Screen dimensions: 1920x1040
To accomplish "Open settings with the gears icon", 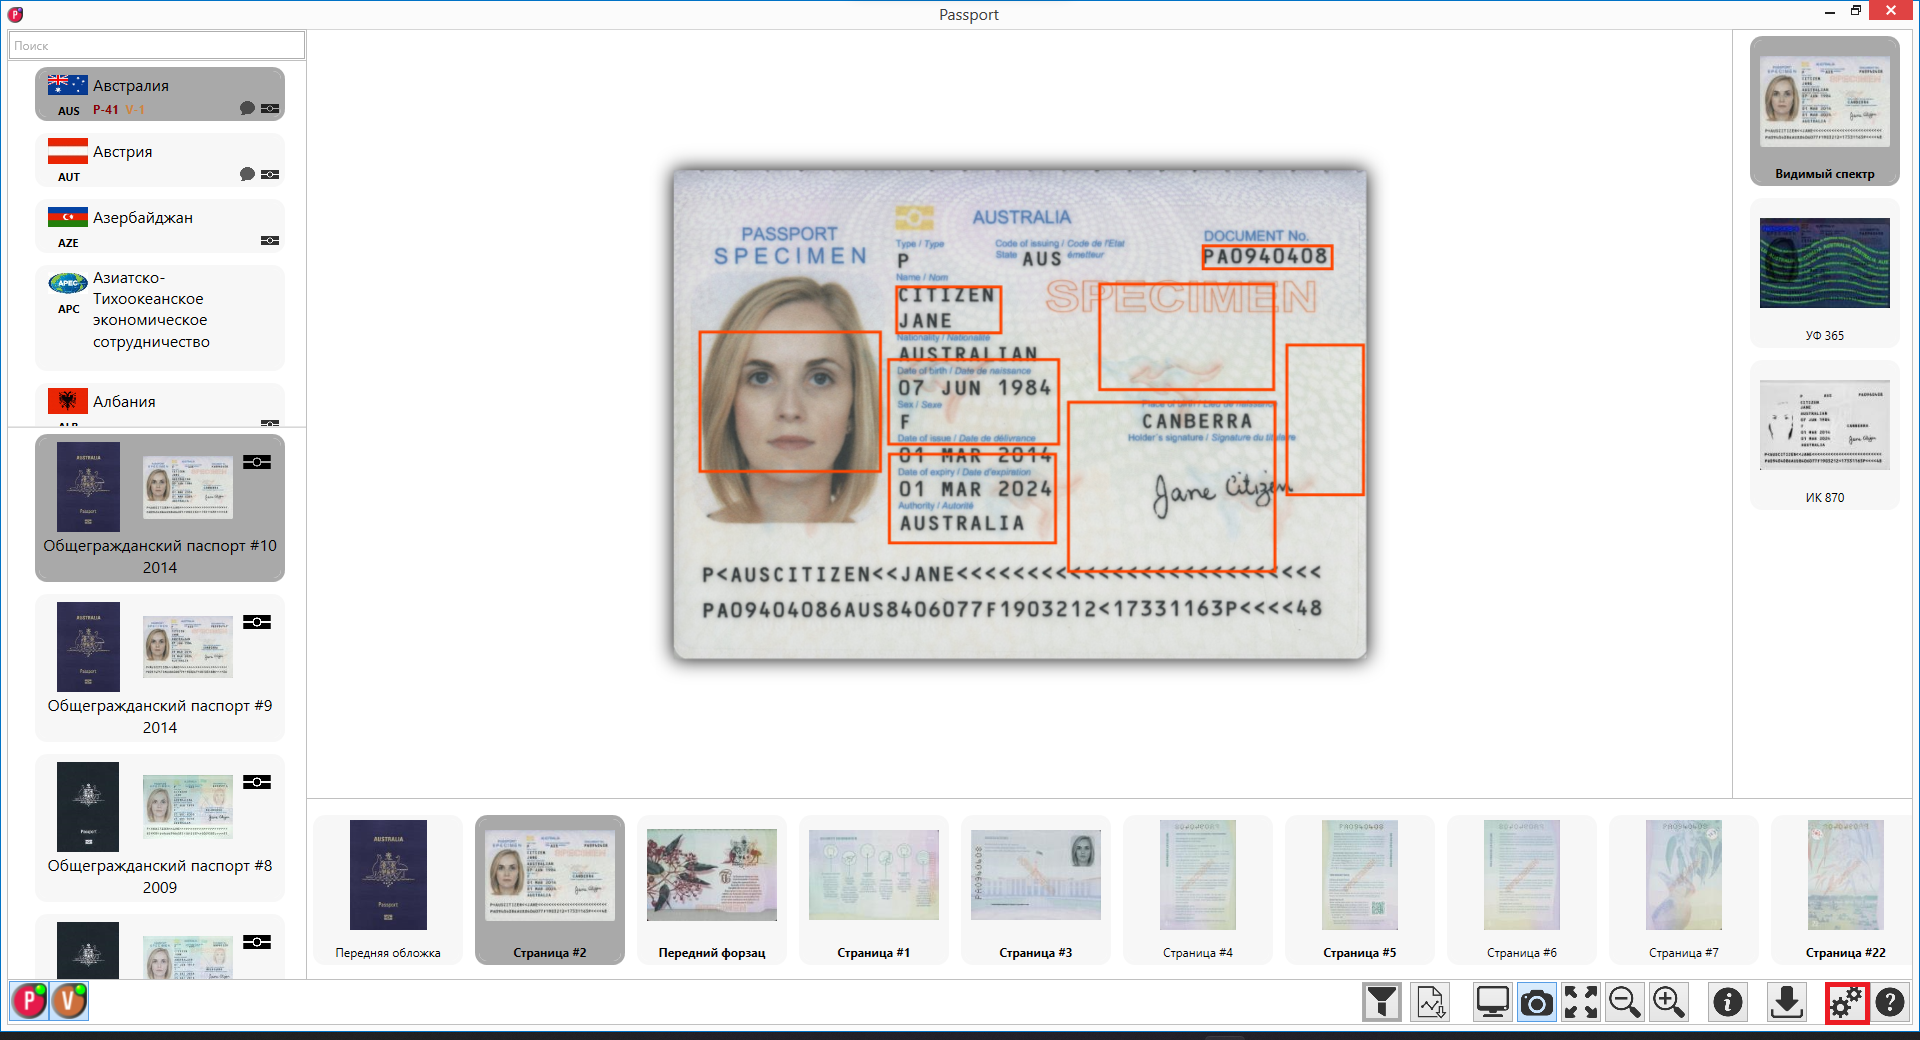I will [1846, 1001].
